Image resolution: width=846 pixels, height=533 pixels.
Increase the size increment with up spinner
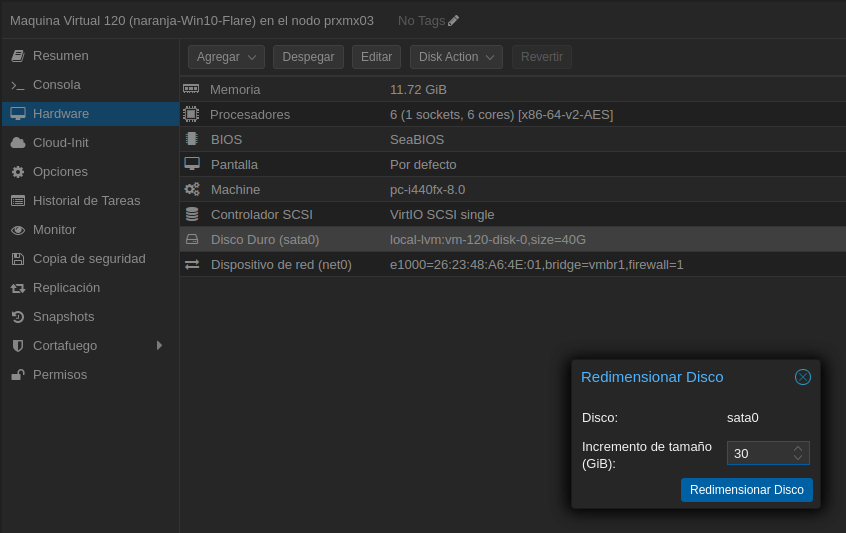(x=797, y=448)
